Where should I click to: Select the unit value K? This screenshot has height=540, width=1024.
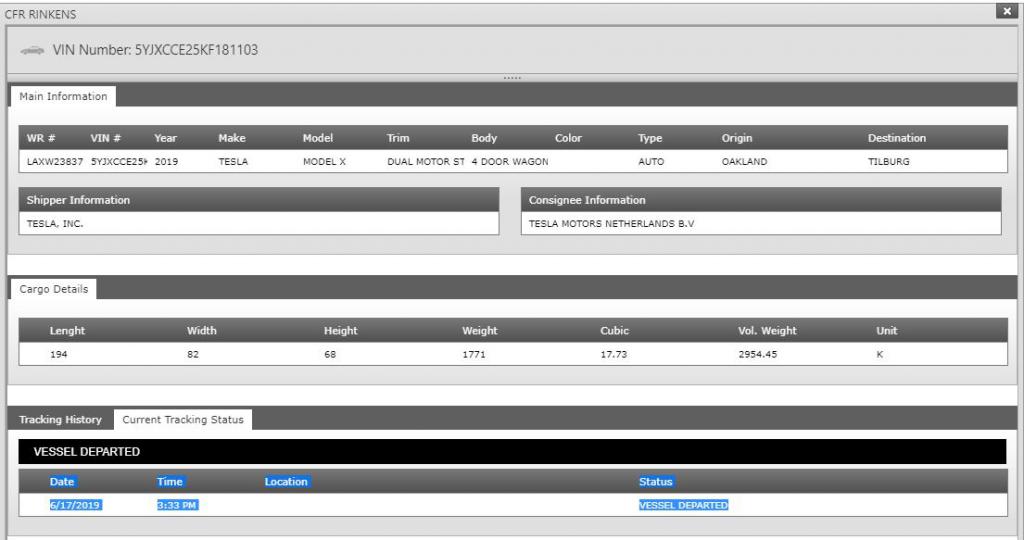[x=880, y=354]
